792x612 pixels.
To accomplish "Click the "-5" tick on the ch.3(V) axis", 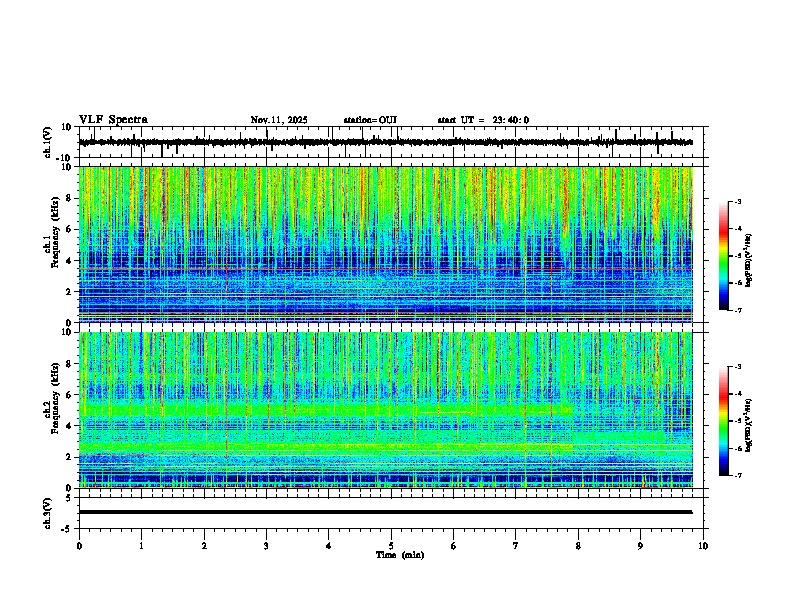I will click(68, 529).
